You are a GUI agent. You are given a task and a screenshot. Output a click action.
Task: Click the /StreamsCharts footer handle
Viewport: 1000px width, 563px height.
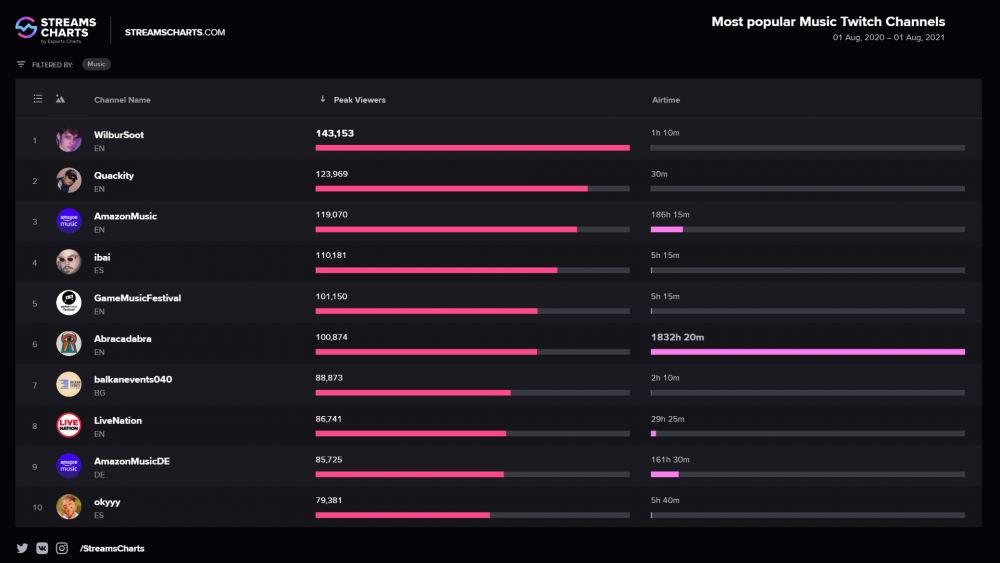pyautogui.click(x=112, y=548)
